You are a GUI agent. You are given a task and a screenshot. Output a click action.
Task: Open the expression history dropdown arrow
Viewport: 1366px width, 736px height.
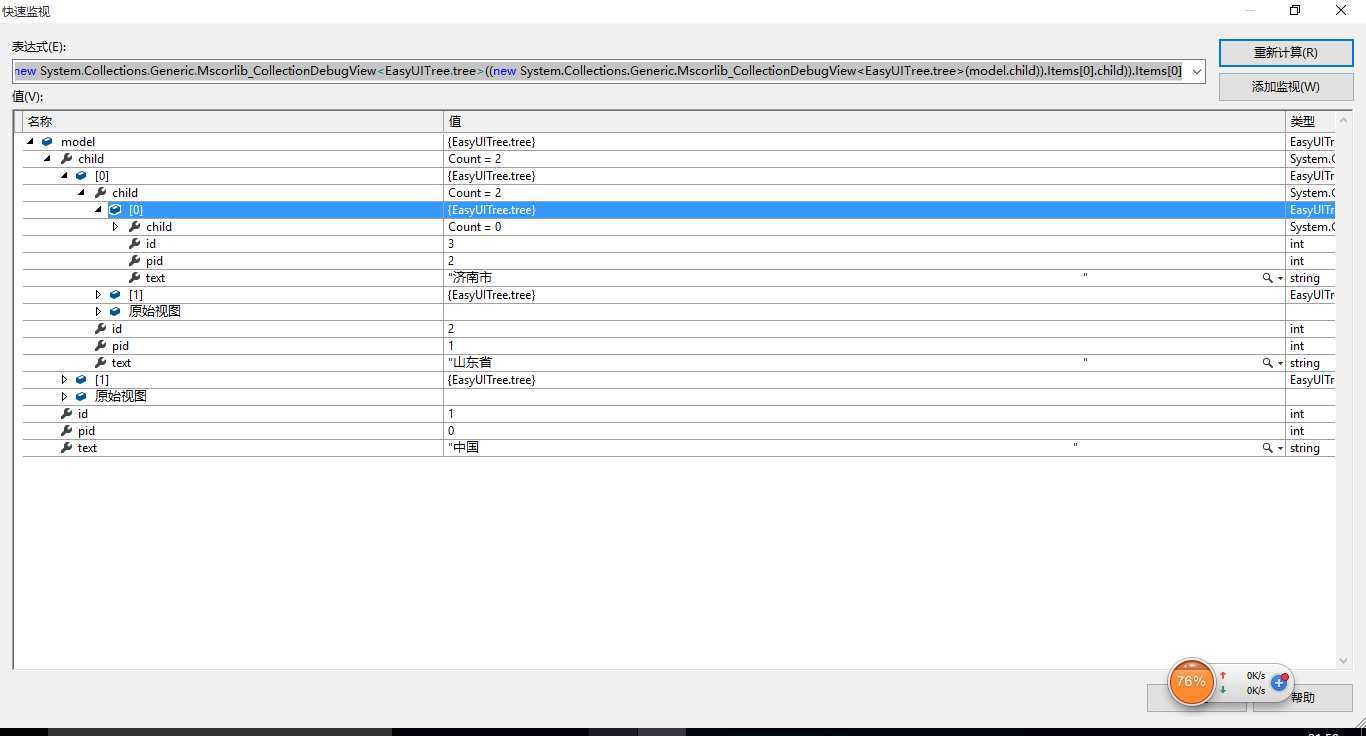(x=1196, y=72)
